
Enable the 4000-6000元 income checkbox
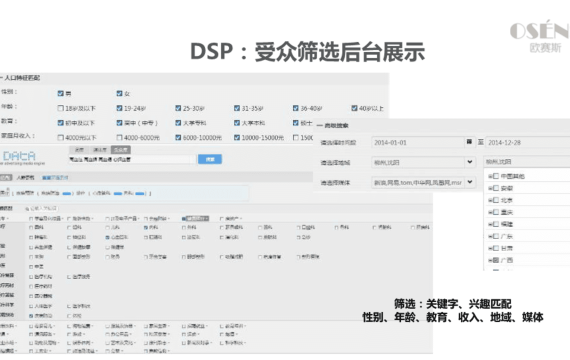pos(119,137)
